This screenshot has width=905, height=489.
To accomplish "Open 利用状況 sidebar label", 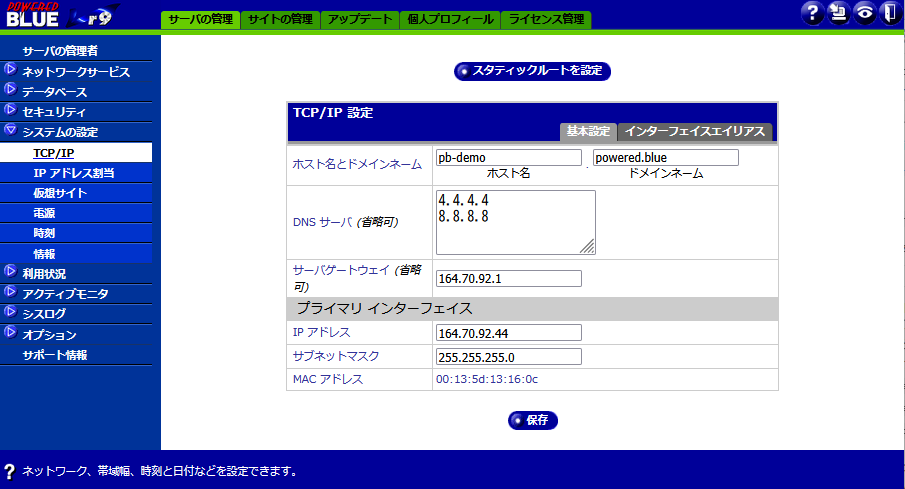I will click(44, 274).
